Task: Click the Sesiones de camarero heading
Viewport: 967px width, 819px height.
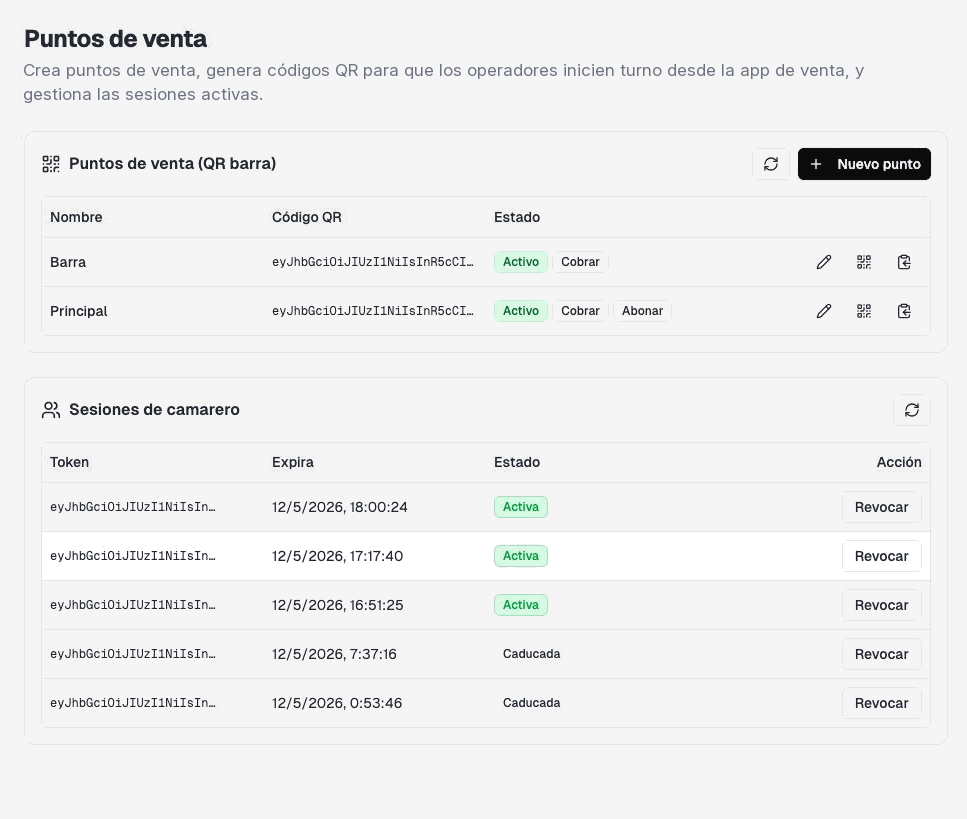Action: (154, 410)
